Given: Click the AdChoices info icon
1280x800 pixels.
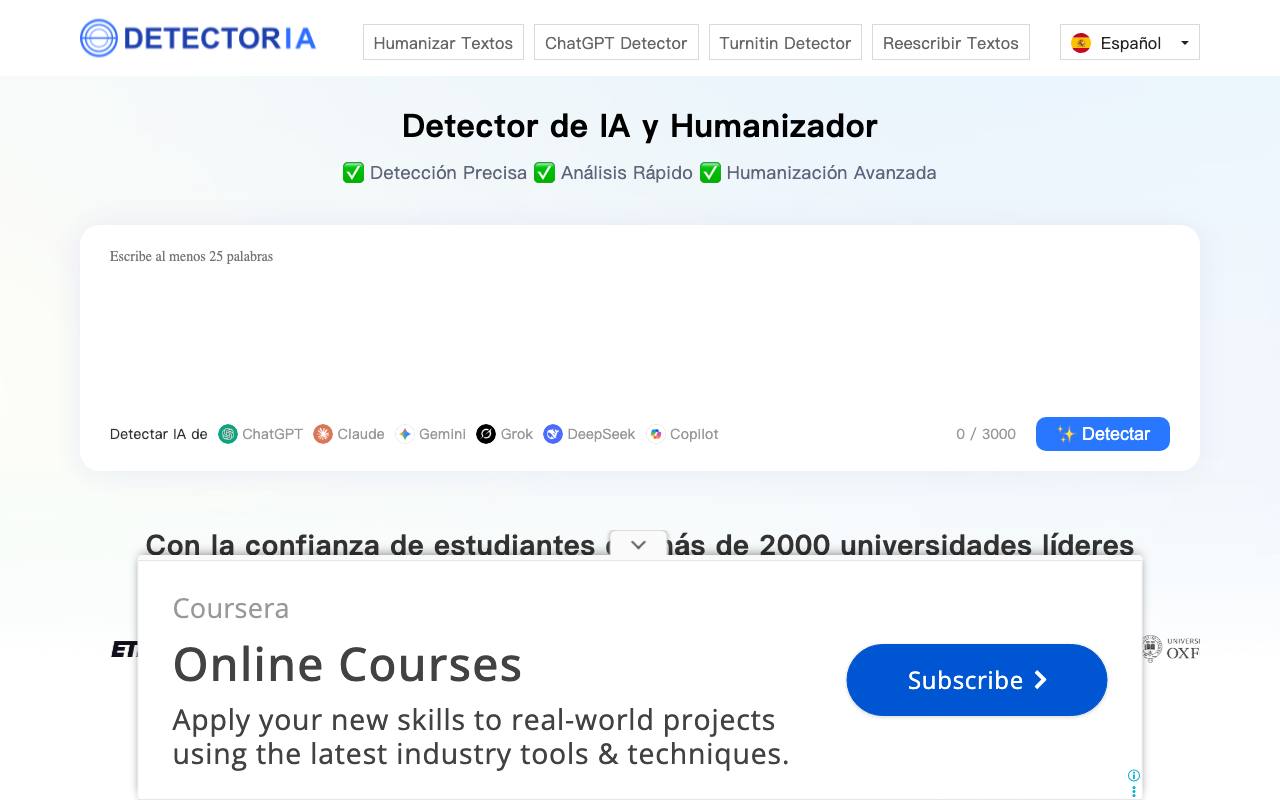Looking at the screenshot, I should coord(1134,775).
